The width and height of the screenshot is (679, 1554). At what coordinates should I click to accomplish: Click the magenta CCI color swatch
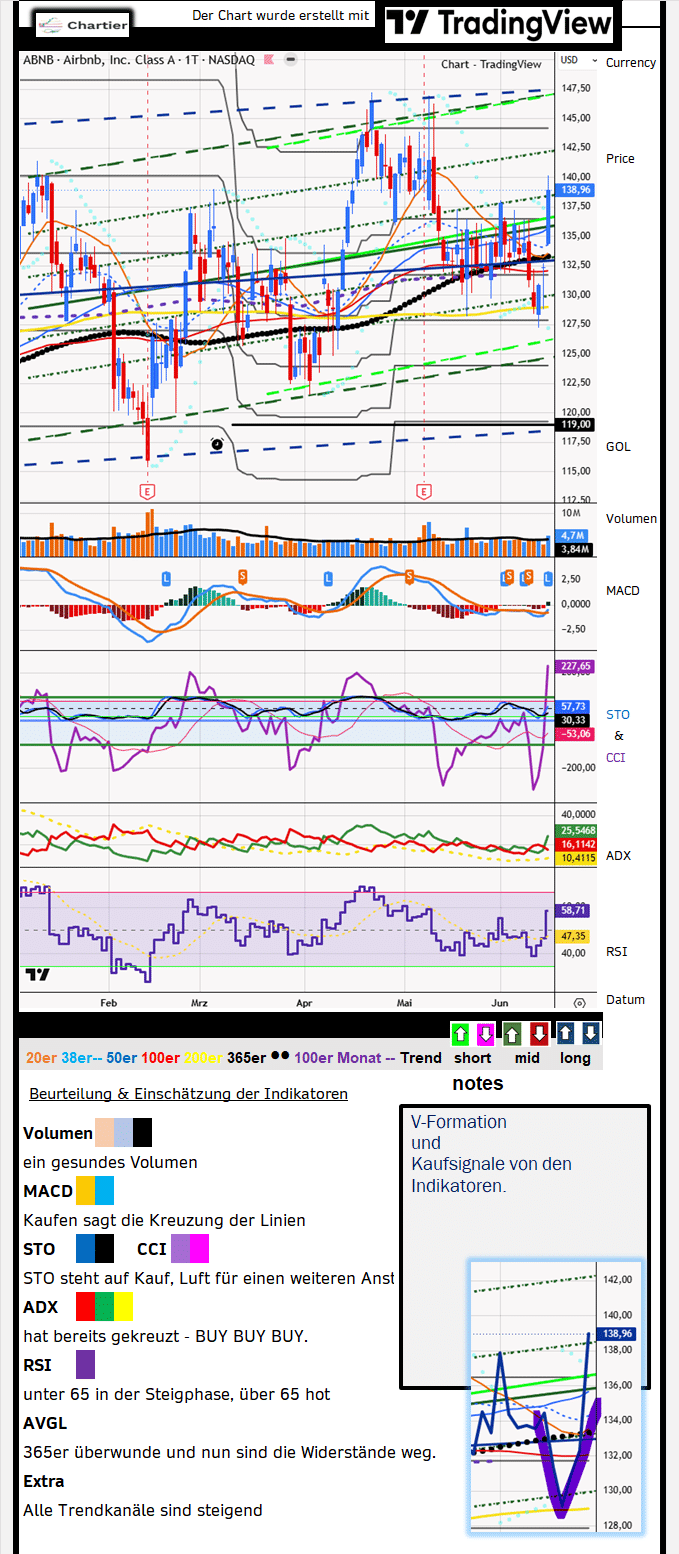[199, 1249]
